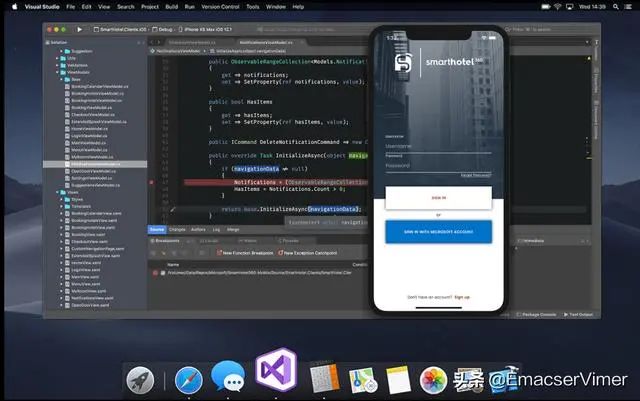This screenshot has height=401, width=640.
Task: Open Notes app in the dock
Action: coord(398,380)
